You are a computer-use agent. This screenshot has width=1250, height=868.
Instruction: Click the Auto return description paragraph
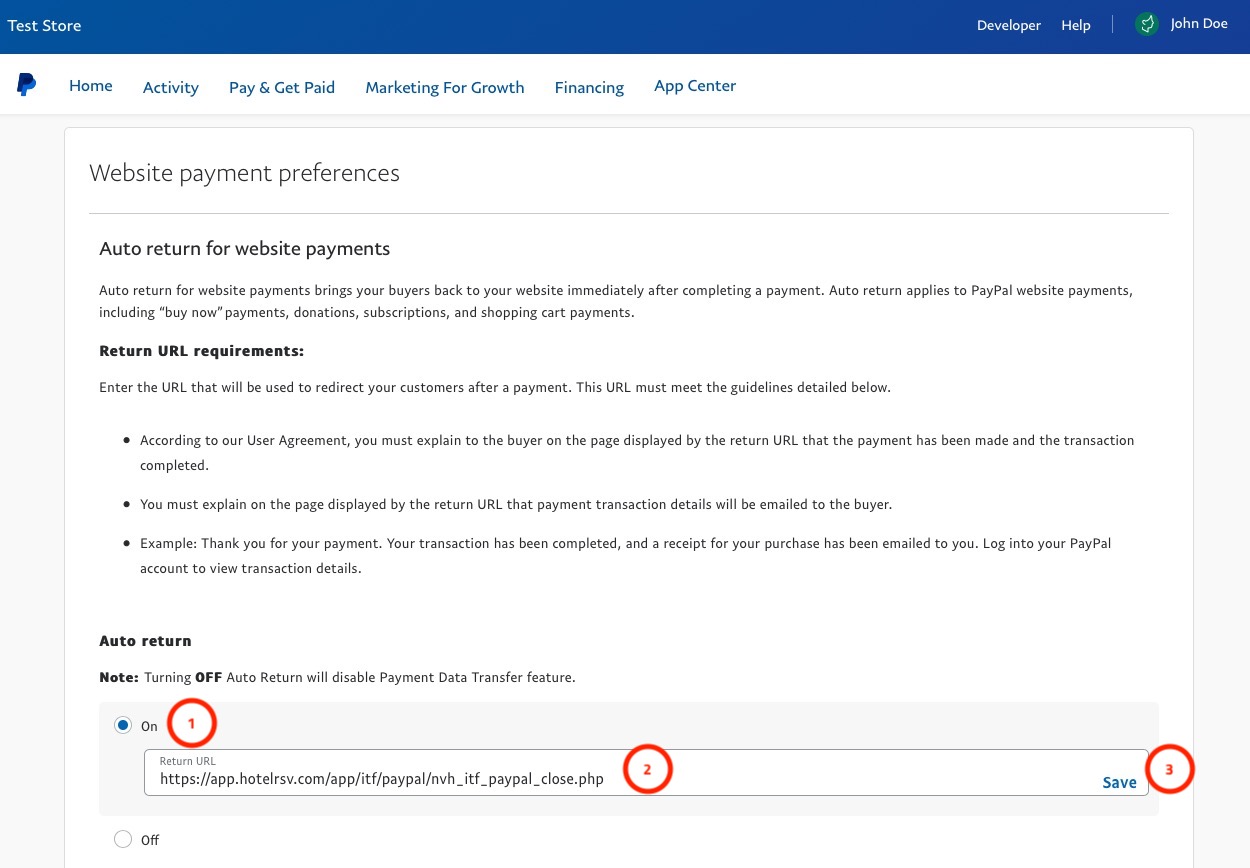tap(616, 301)
